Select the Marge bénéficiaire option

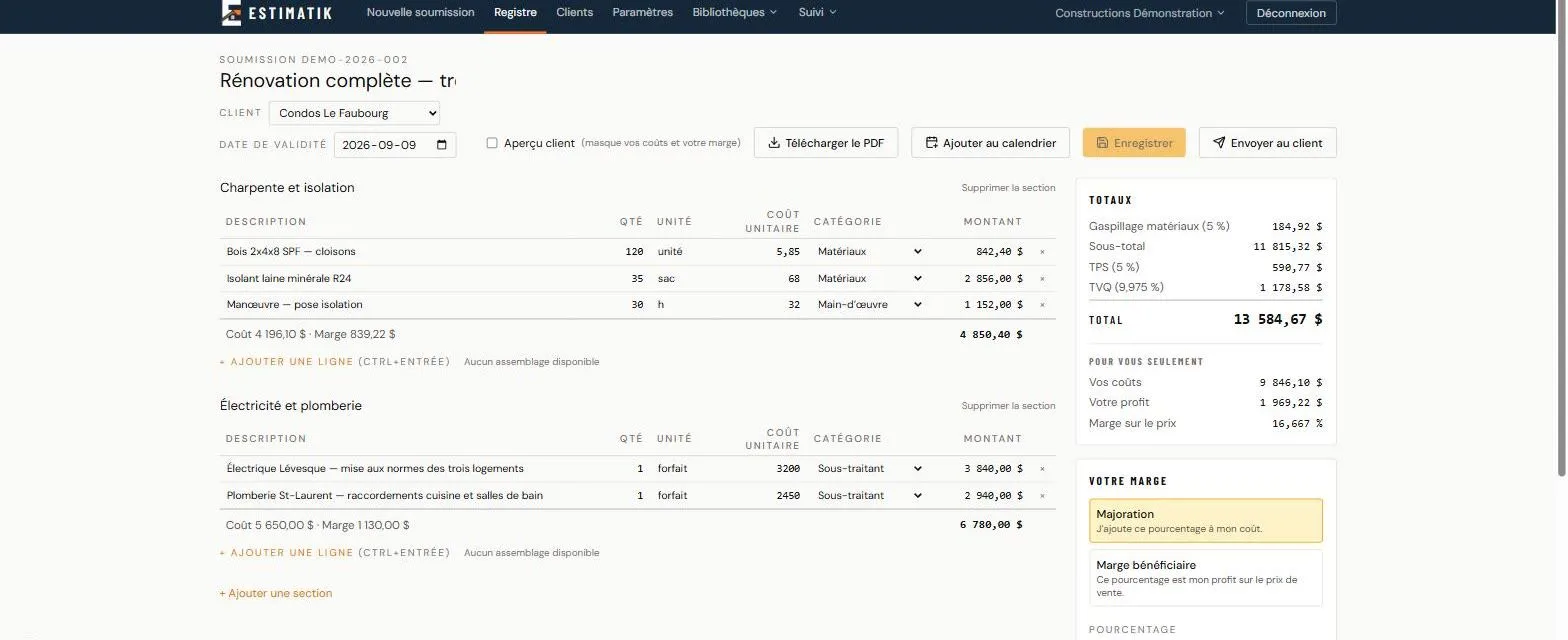click(x=1205, y=578)
